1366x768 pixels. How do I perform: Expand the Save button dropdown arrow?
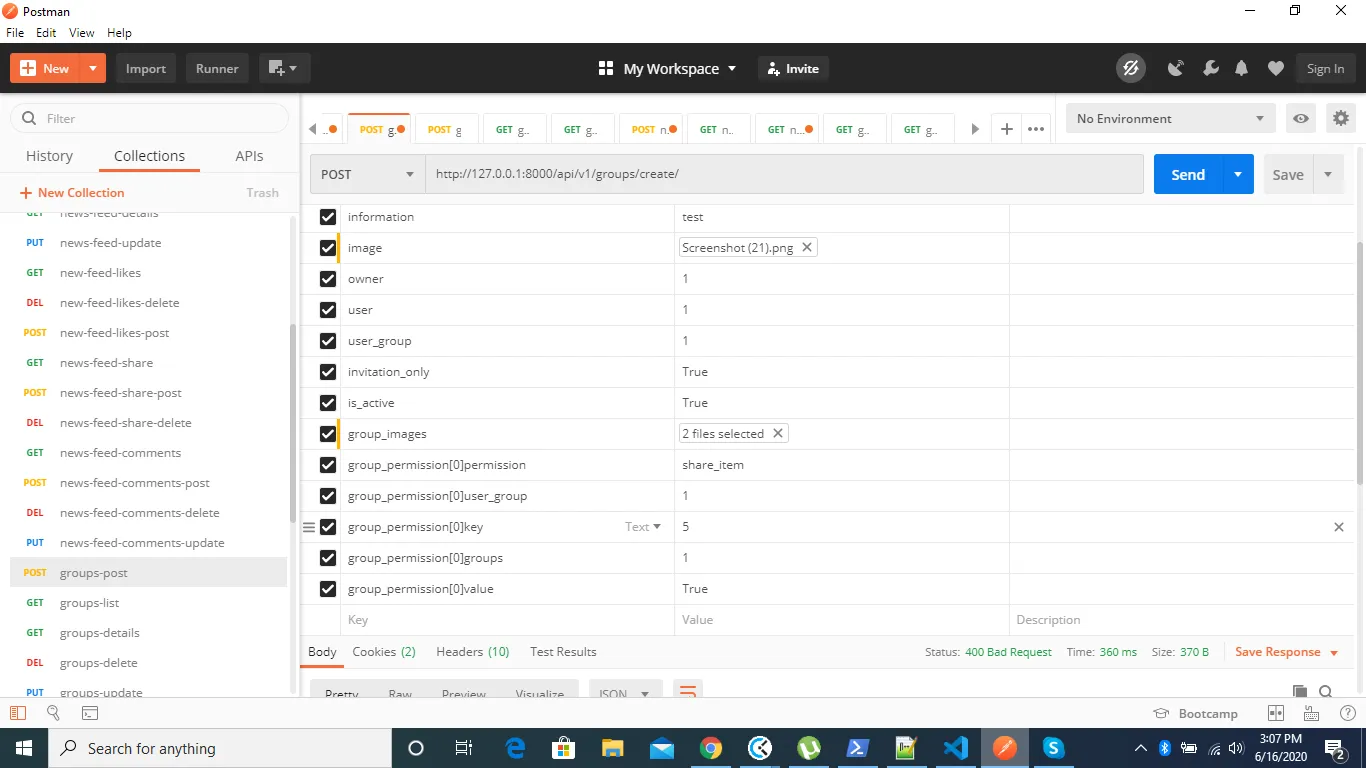[x=1328, y=174]
